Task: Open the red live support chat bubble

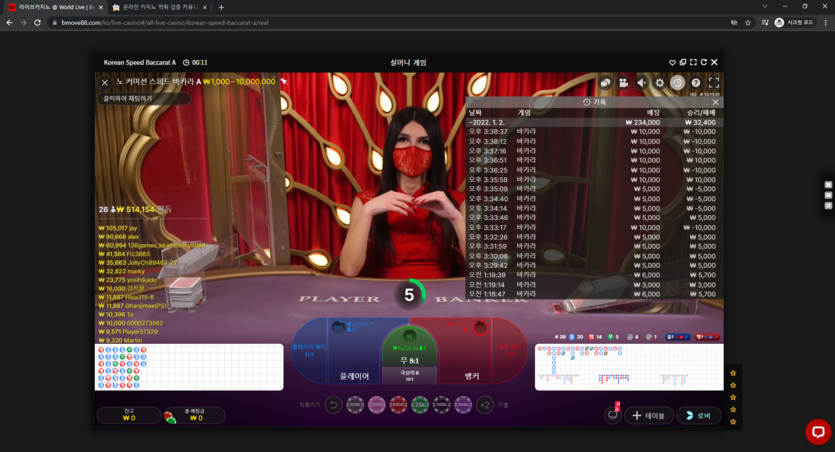Action: tap(818, 432)
